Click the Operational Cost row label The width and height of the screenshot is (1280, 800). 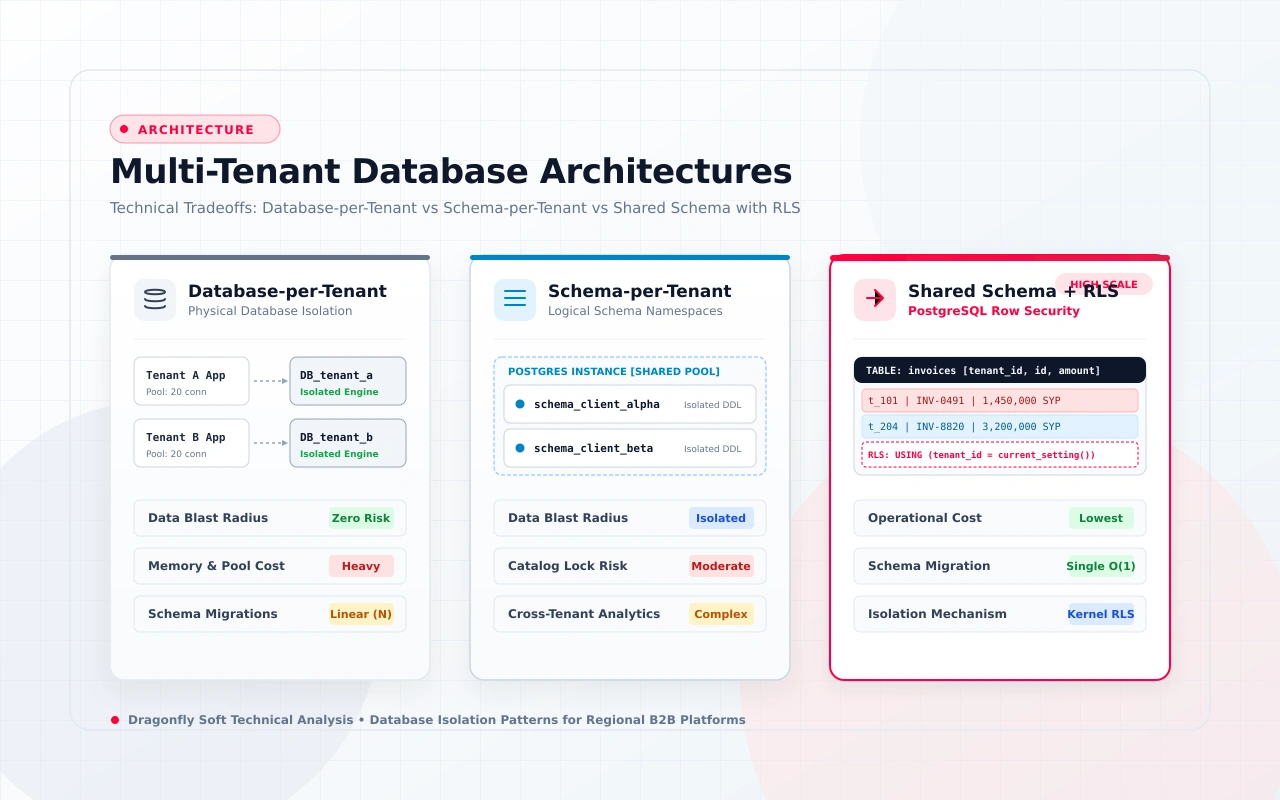pyautogui.click(x=925, y=518)
